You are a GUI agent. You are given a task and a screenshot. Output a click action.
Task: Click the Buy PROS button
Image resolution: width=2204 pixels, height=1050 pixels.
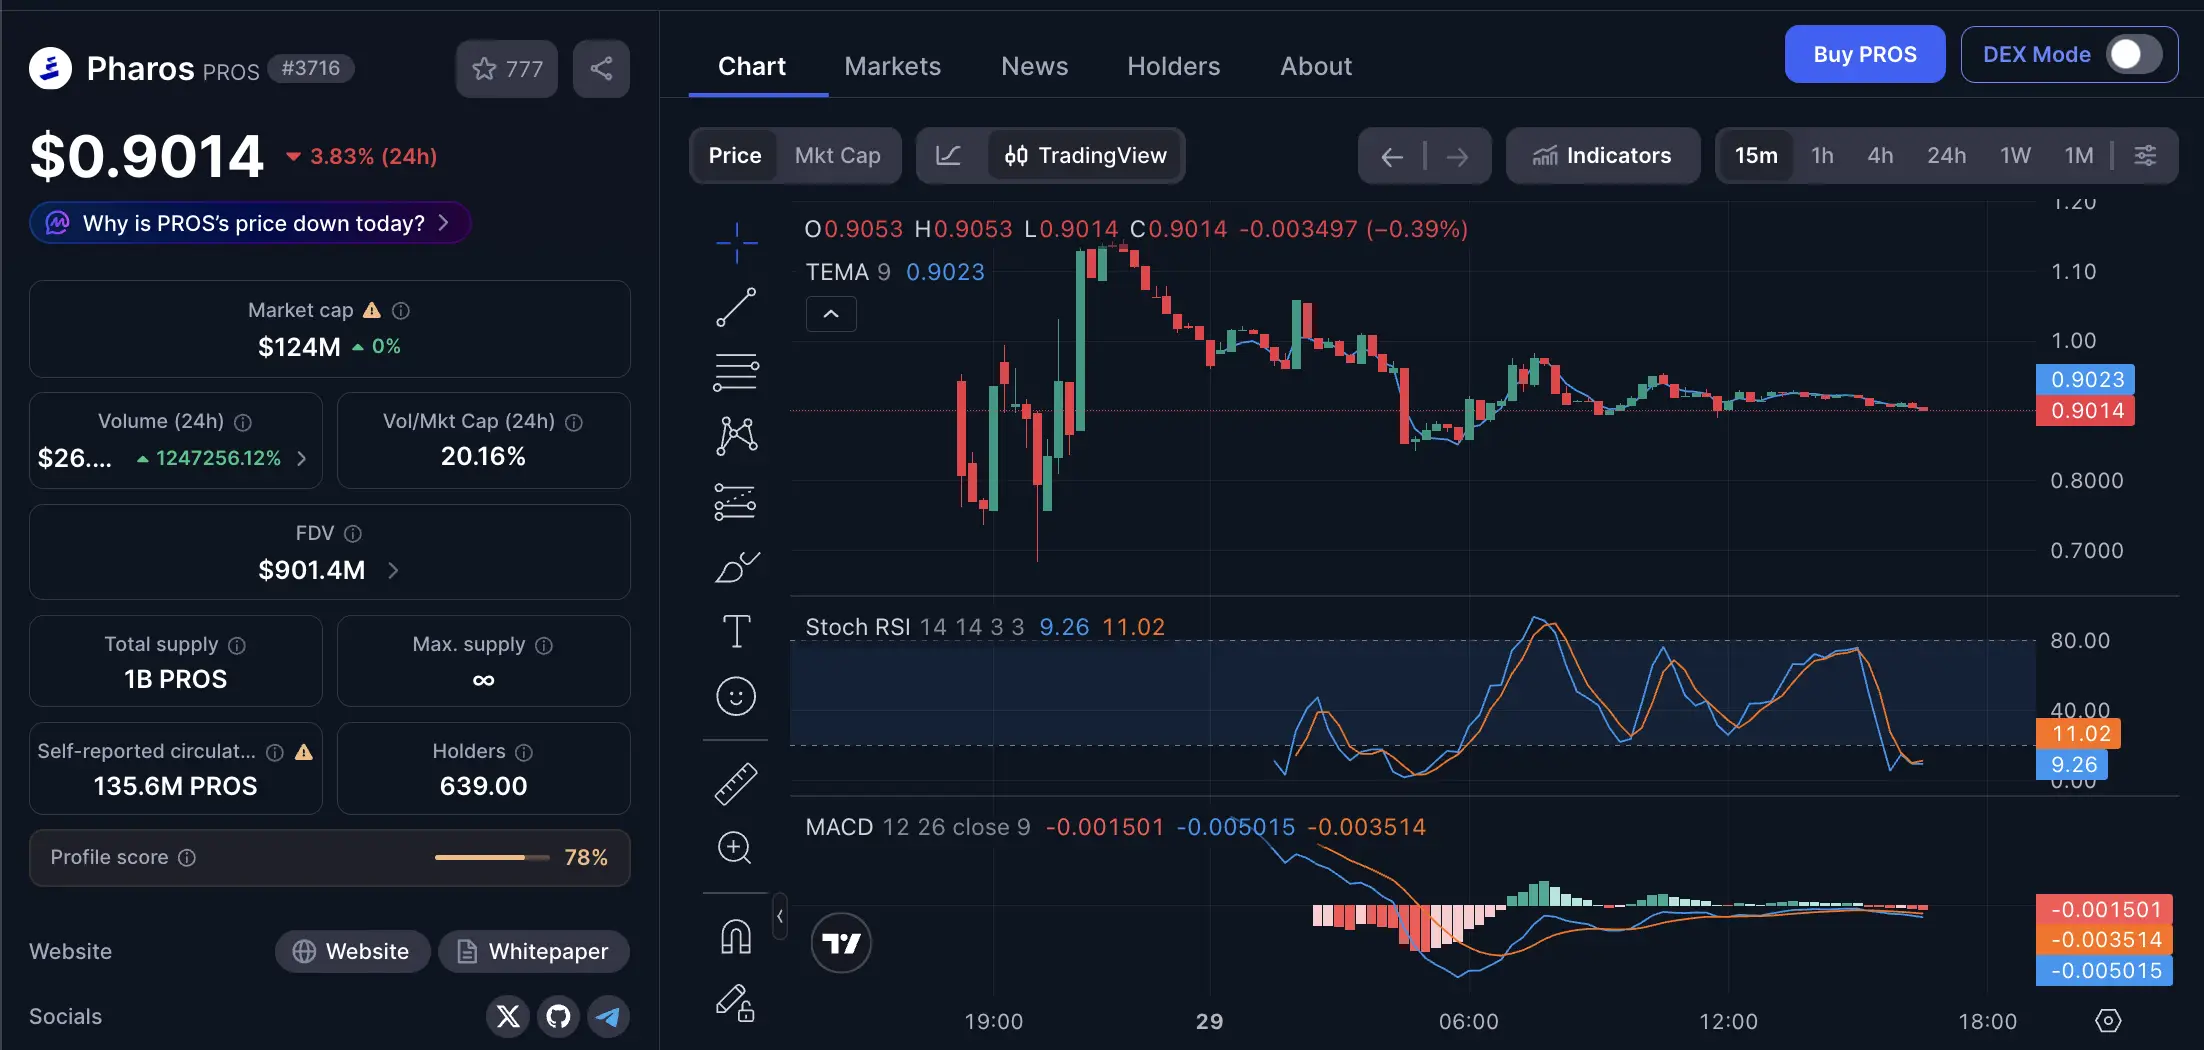(x=1864, y=54)
